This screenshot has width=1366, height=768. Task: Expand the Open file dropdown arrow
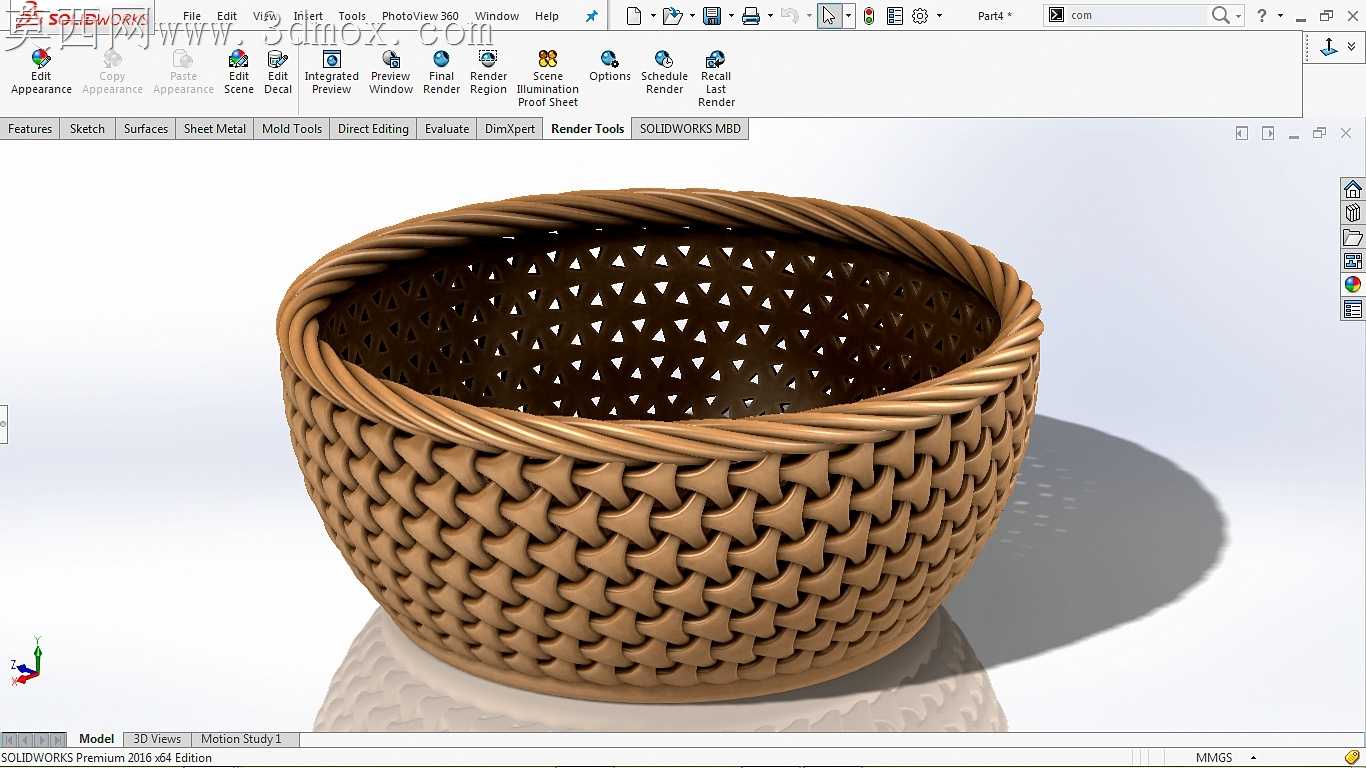692,16
